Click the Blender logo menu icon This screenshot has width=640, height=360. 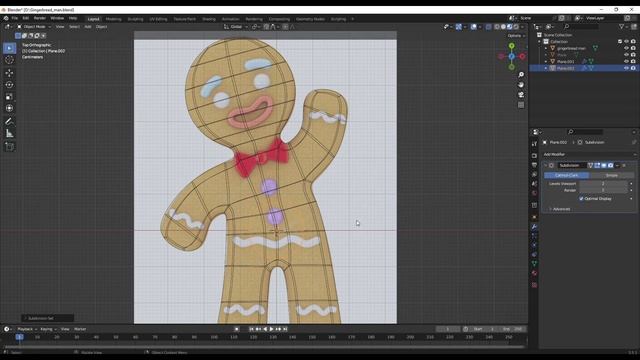(6, 18)
